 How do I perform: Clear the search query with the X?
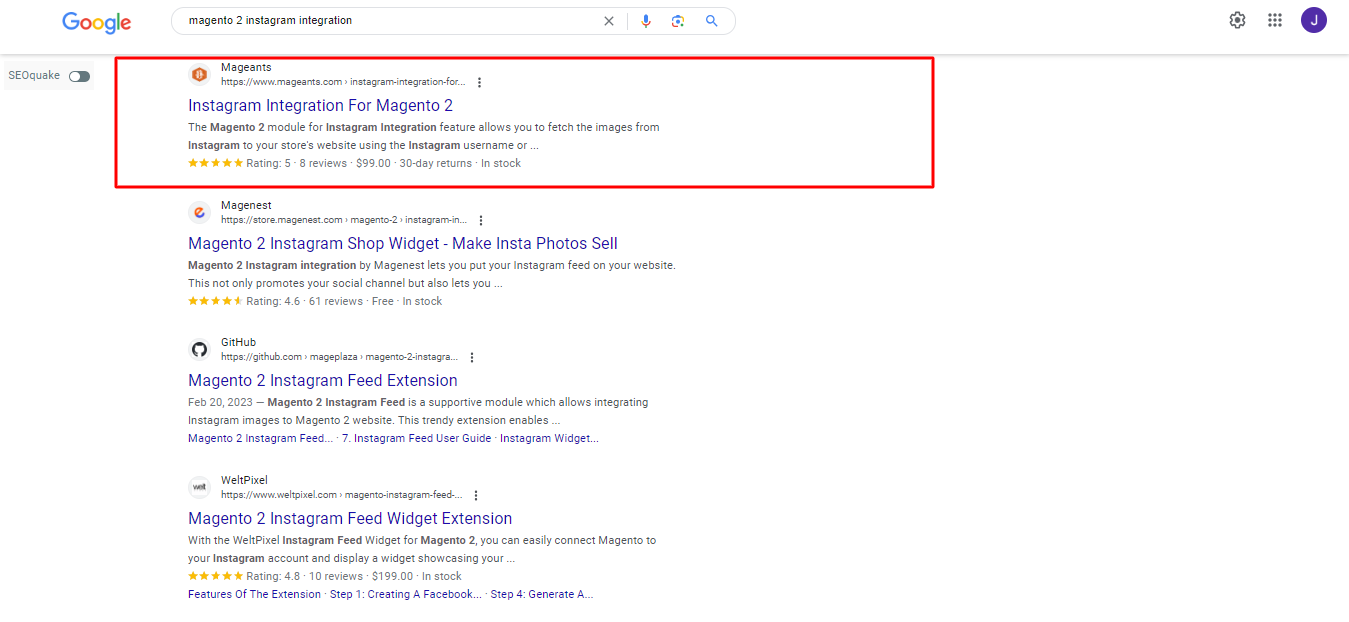tap(609, 20)
